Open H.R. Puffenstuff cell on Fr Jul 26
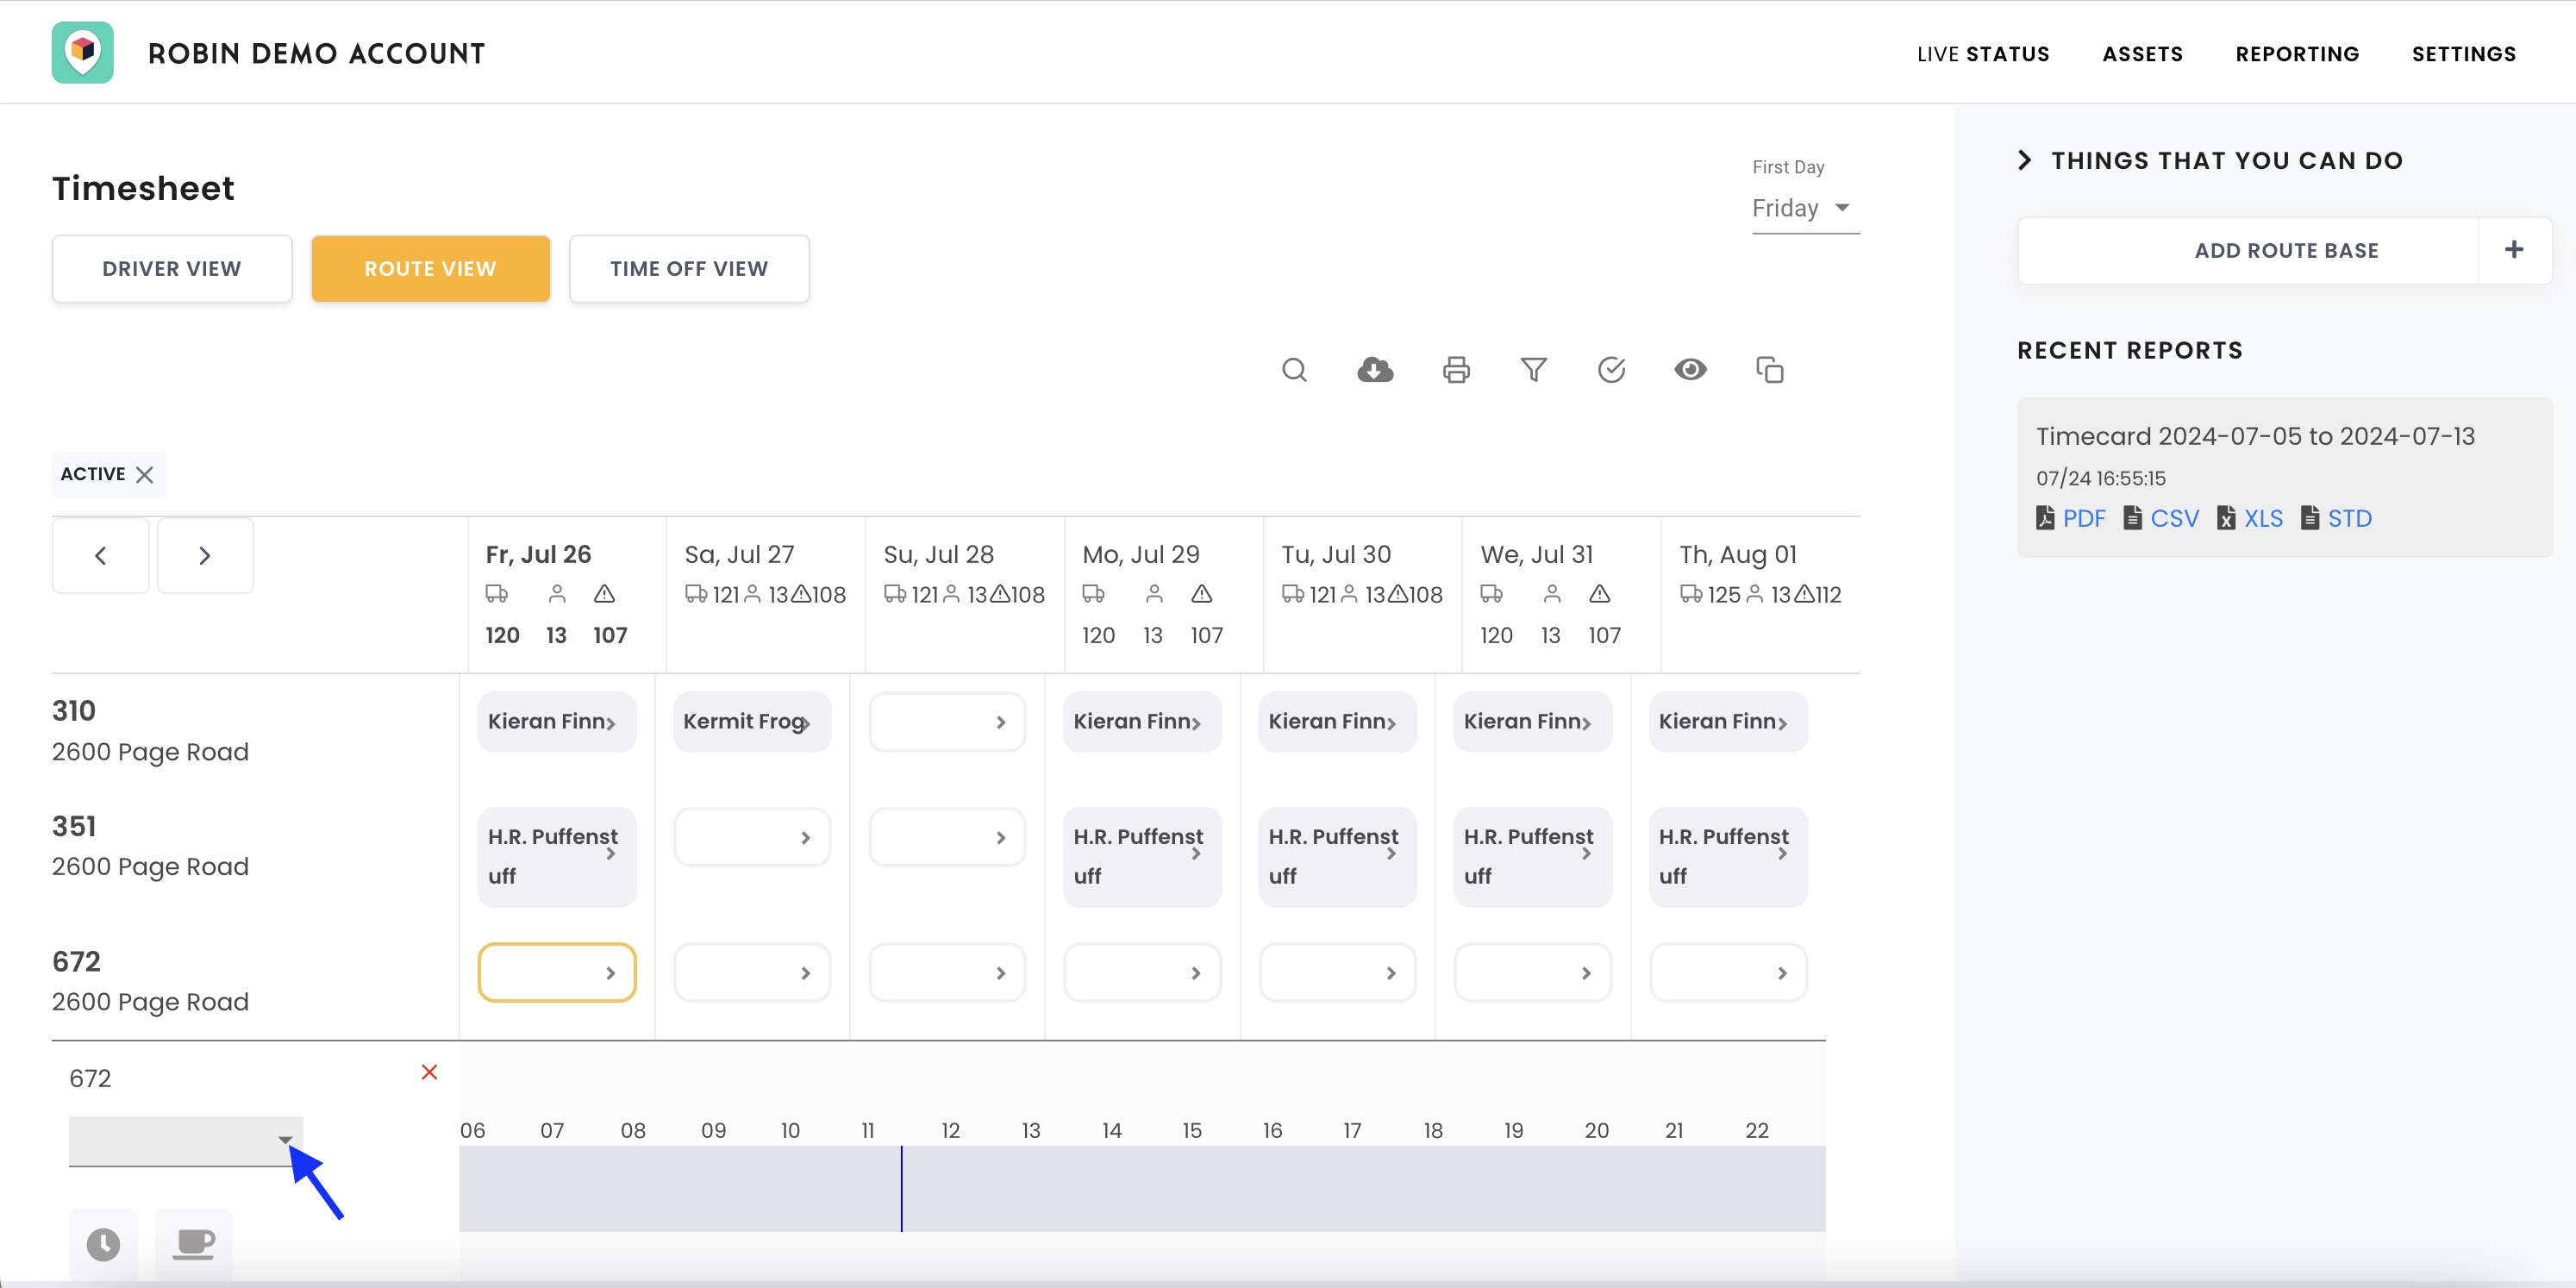Viewport: 2576px width, 1288px height. click(556, 857)
